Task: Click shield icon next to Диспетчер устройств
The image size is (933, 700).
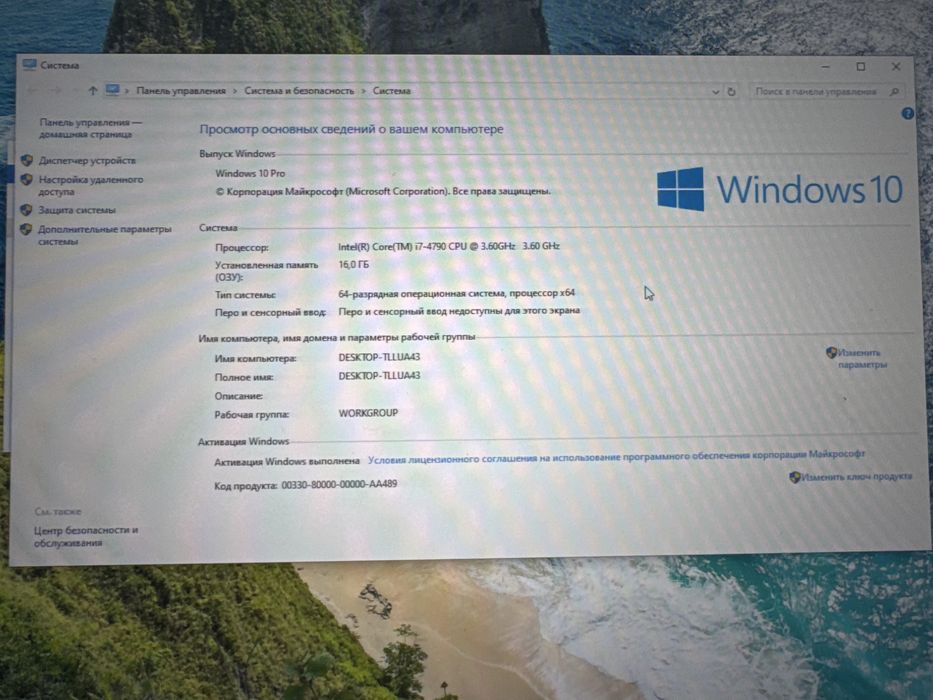Action: tap(27, 160)
